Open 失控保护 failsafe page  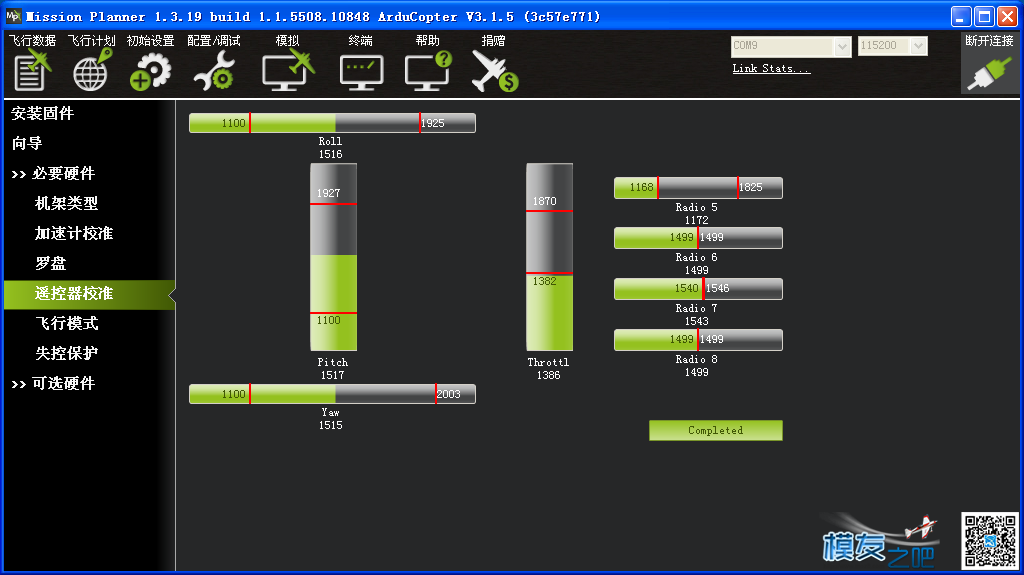coord(66,353)
